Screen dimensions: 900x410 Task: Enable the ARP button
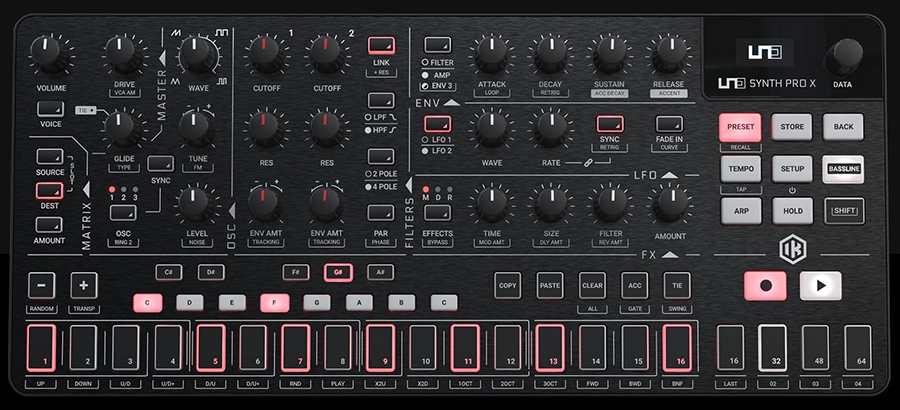click(x=741, y=211)
